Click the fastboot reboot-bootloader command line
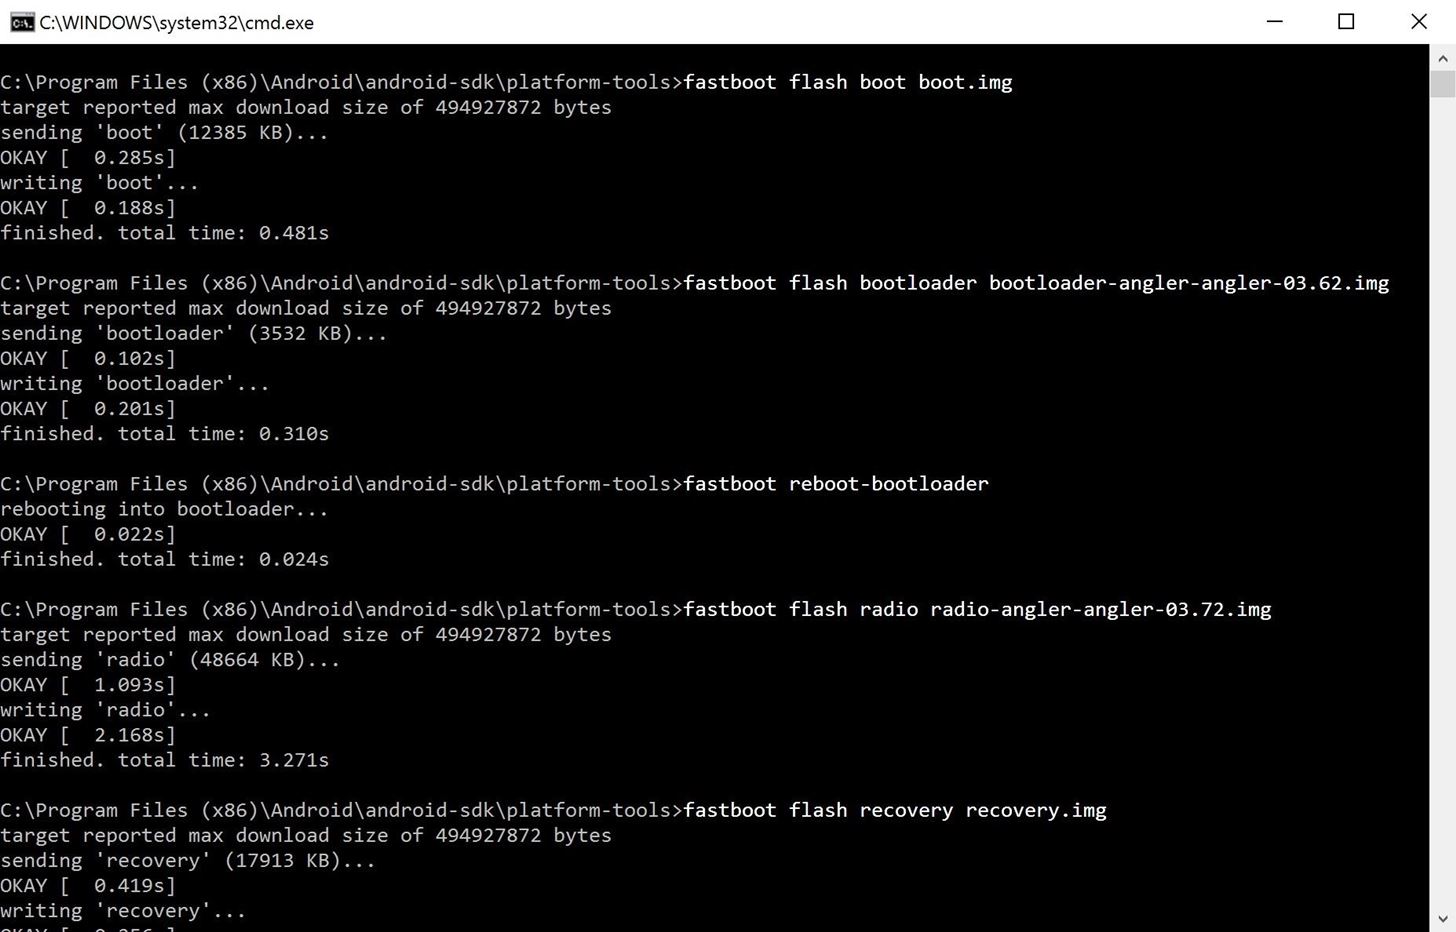1456x932 pixels. pyautogui.click(x=835, y=483)
